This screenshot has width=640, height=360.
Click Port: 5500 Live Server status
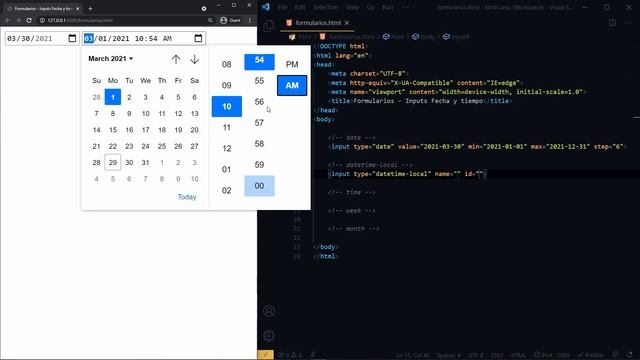click(x=552, y=355)
